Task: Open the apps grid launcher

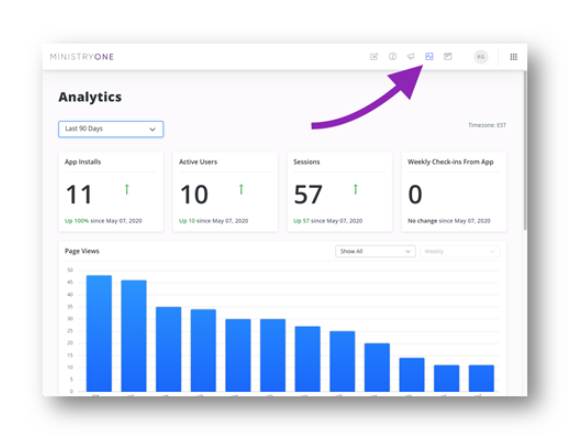Action: pyautogui.click(x=513, y=57)
